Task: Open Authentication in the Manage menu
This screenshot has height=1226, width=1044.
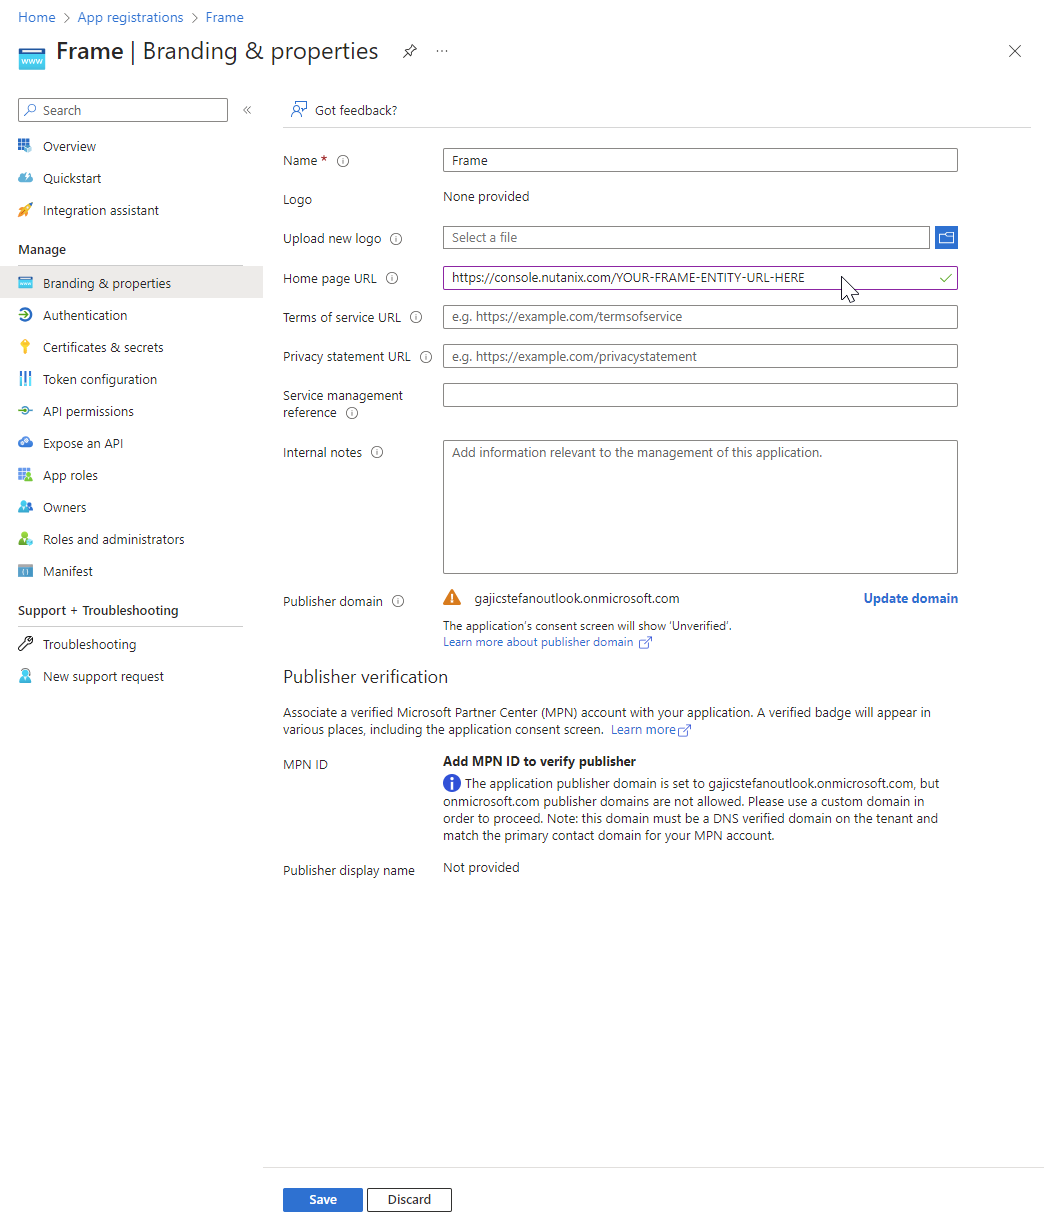Action: [x=85, y=315]
